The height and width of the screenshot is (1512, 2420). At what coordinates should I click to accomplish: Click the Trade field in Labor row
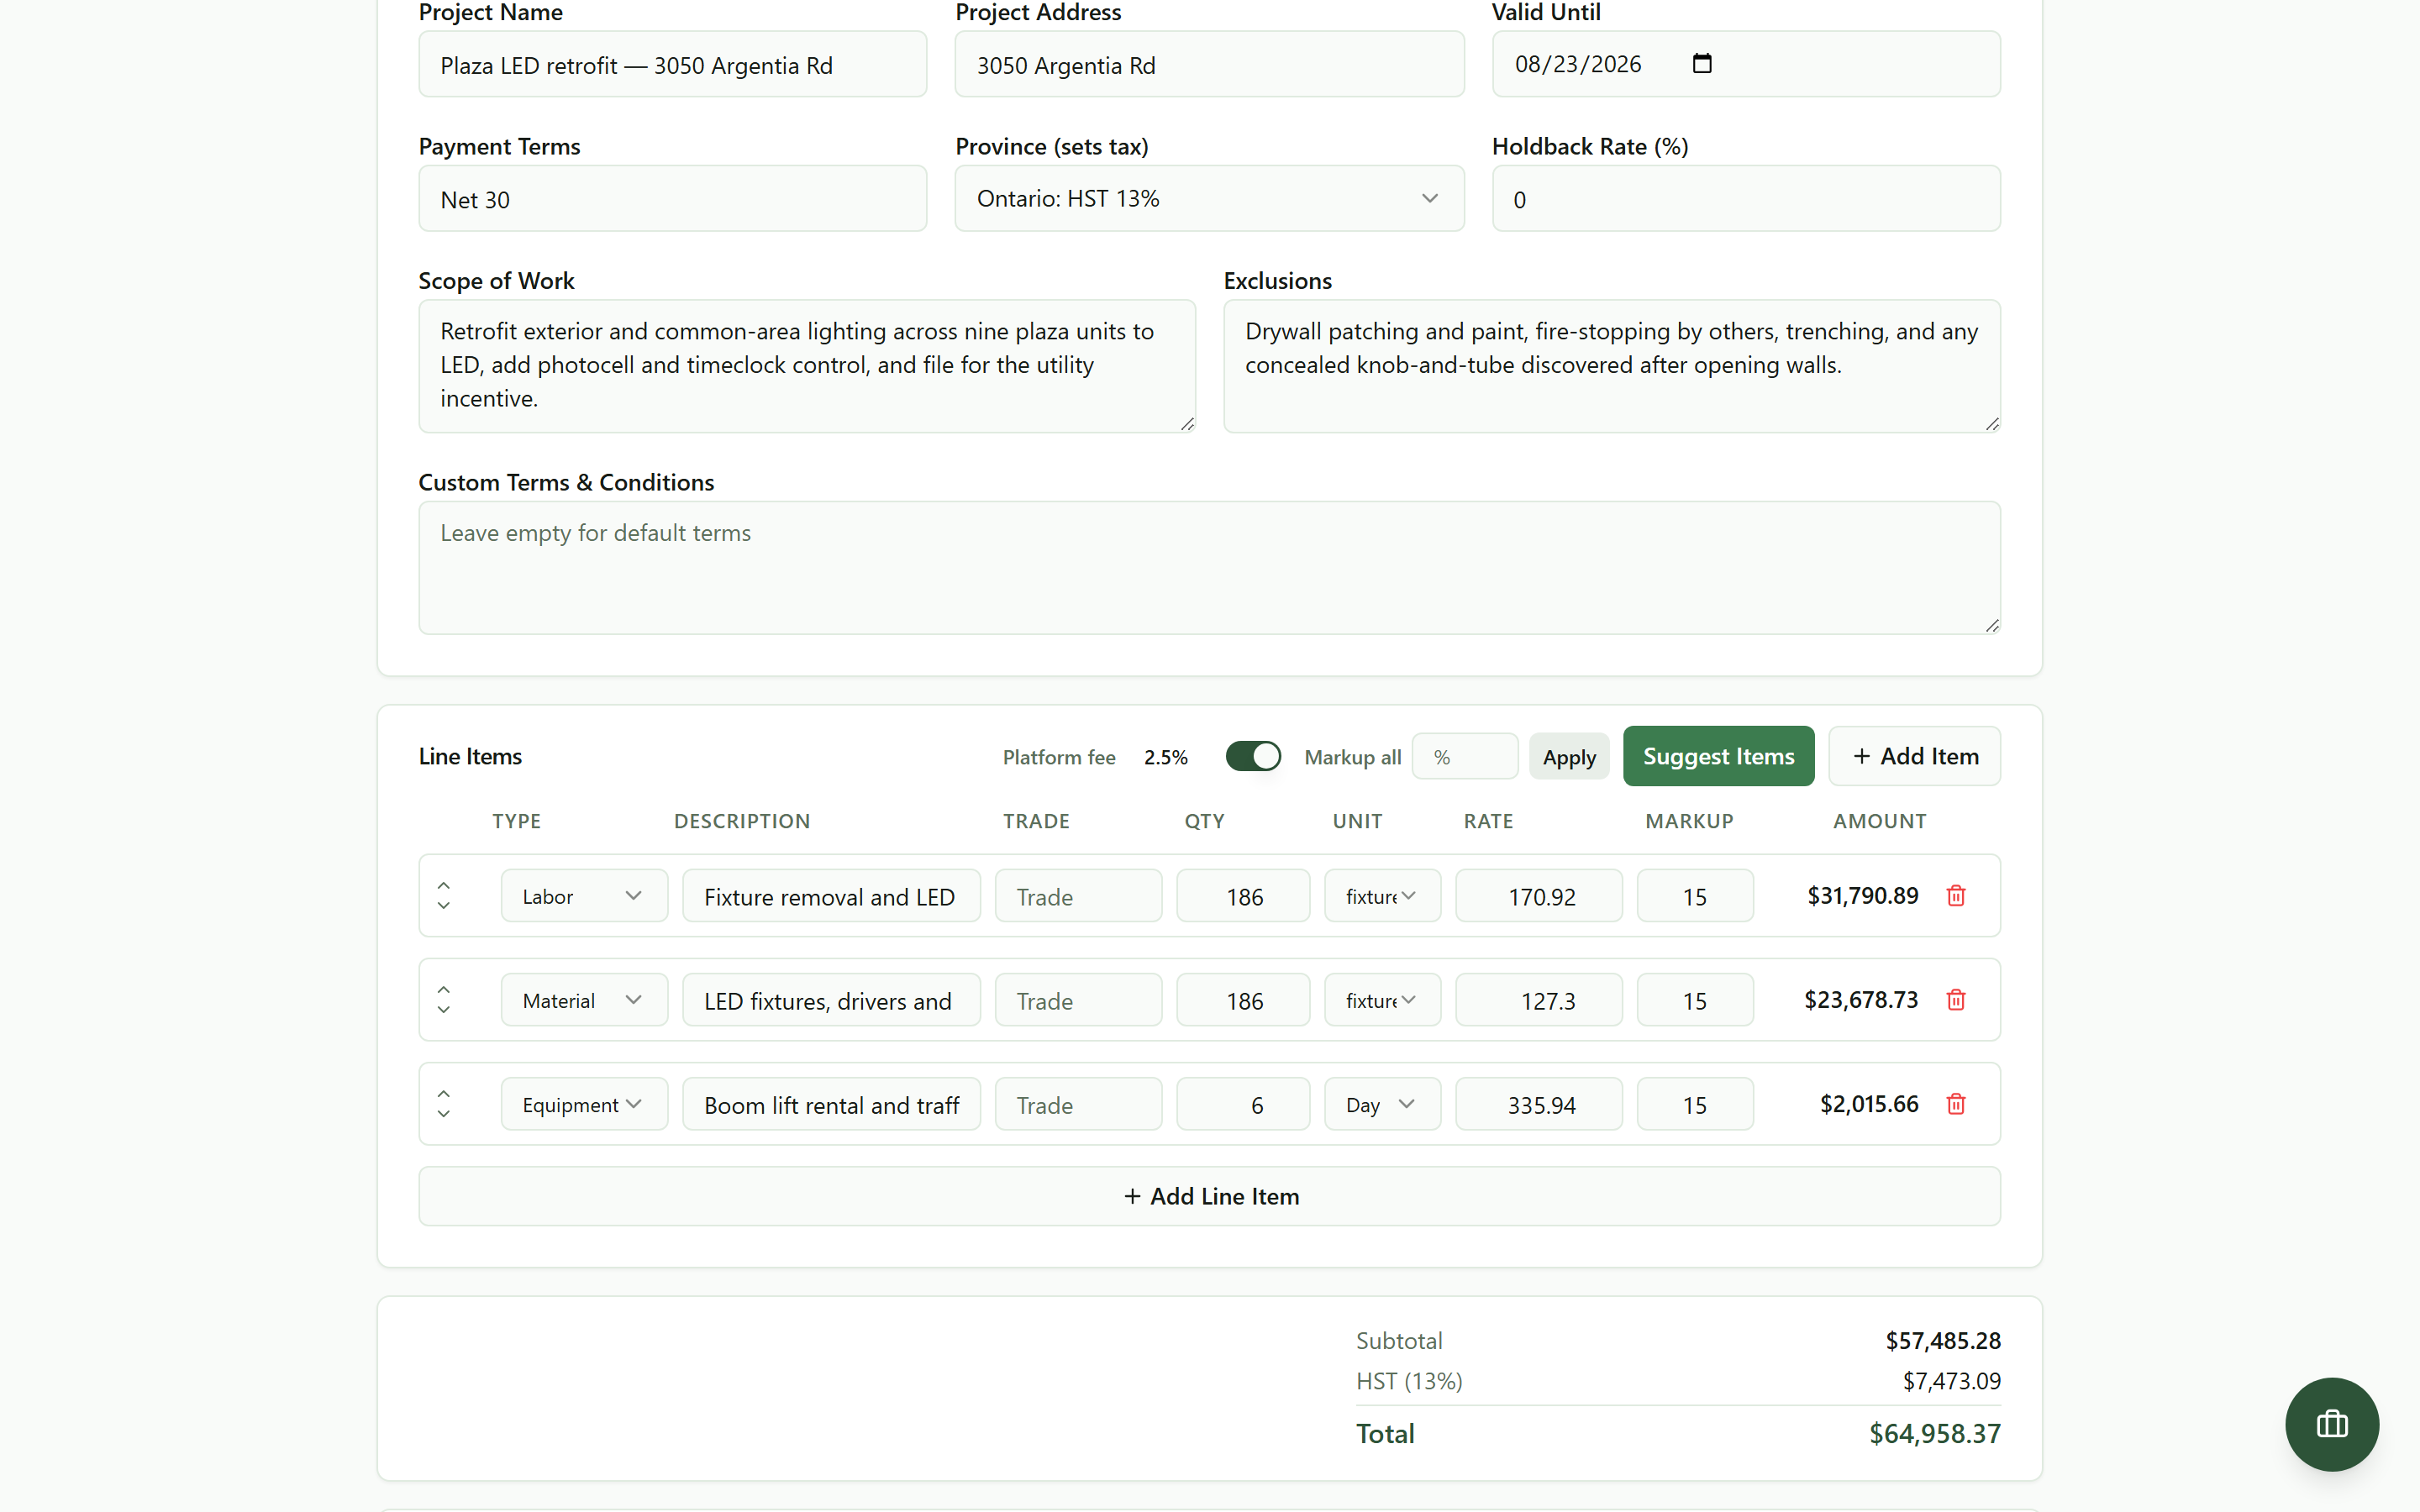[1078, 896]
